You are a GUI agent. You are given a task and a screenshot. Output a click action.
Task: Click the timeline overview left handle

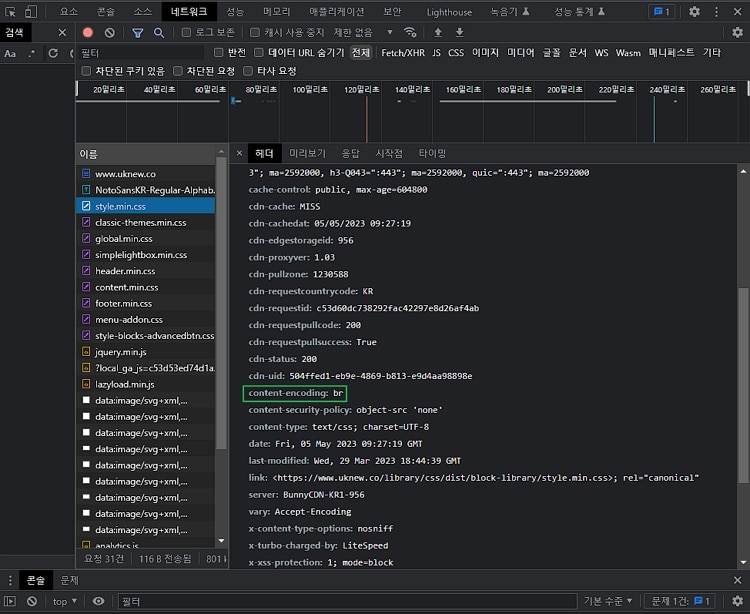(77, 88)
